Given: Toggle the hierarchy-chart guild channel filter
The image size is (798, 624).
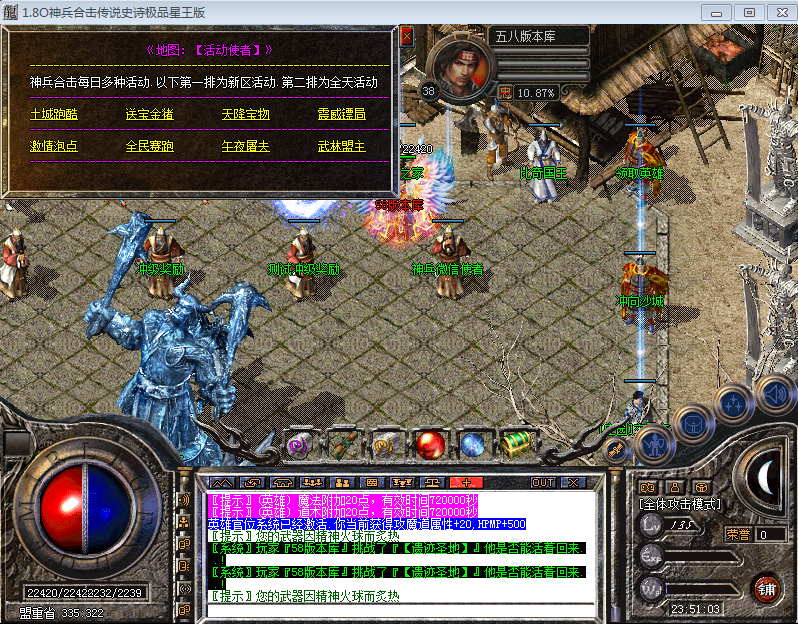Looking at the screenshot, I should pos(184,521).
